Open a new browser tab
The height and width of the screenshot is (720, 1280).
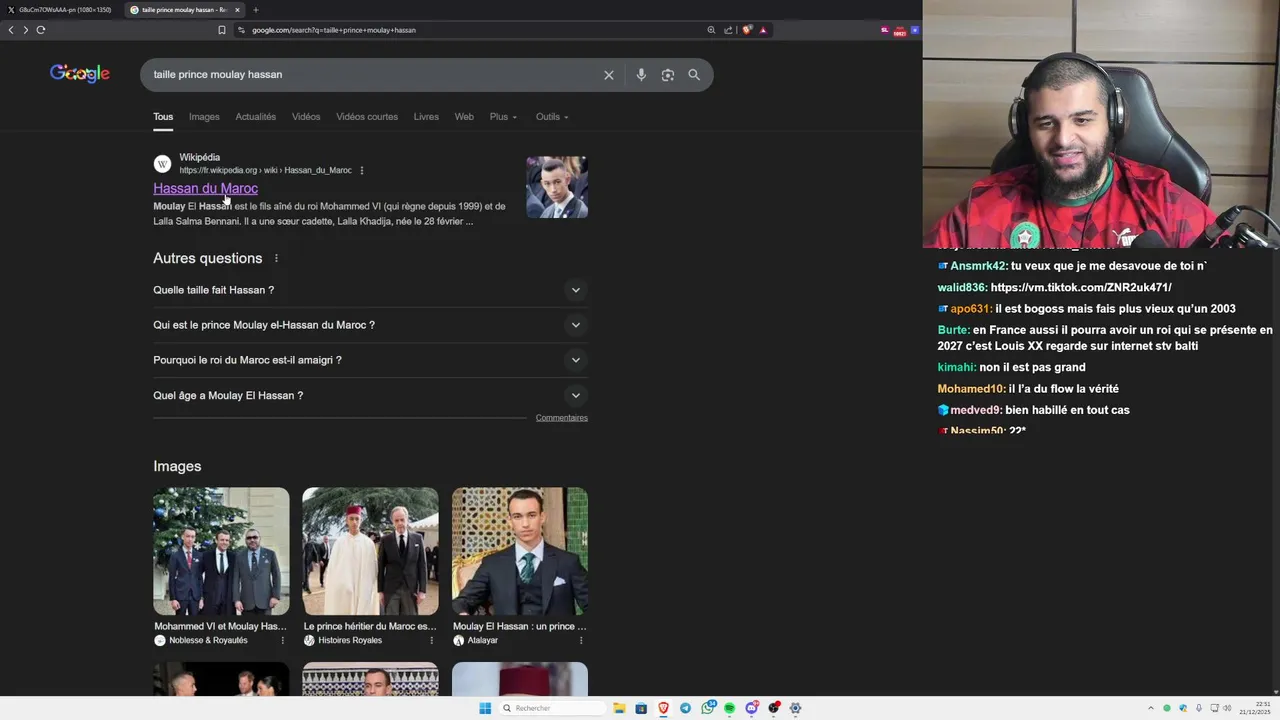255,10
